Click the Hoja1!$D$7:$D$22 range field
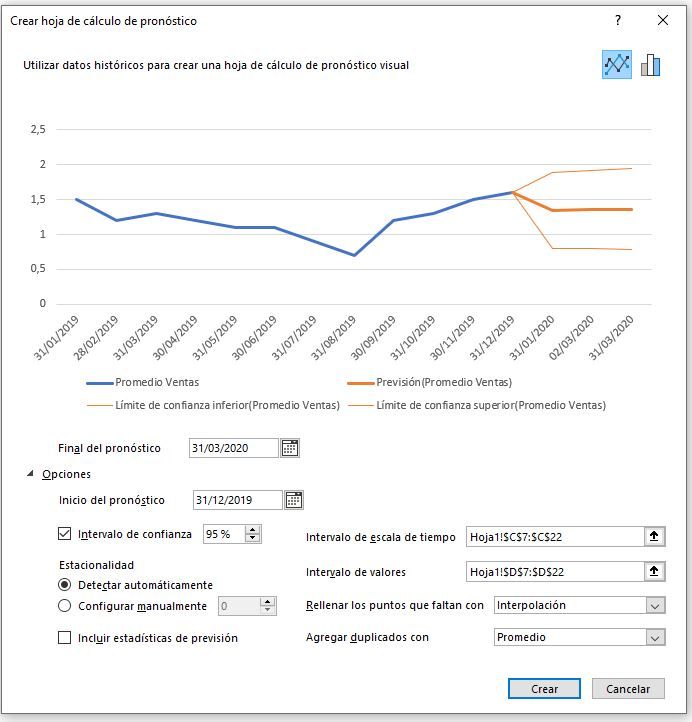Image resolution: width=692 pixels, height=722 pixels. 555,571
